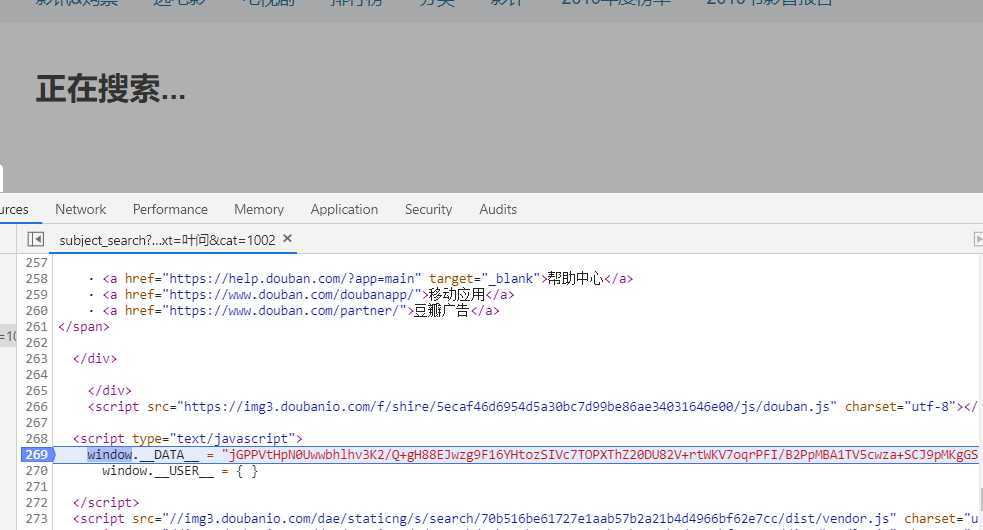This screenshot has height=530, width=983.
Task: Click line number 269 breakpoint marker
Action: point(37,455)
